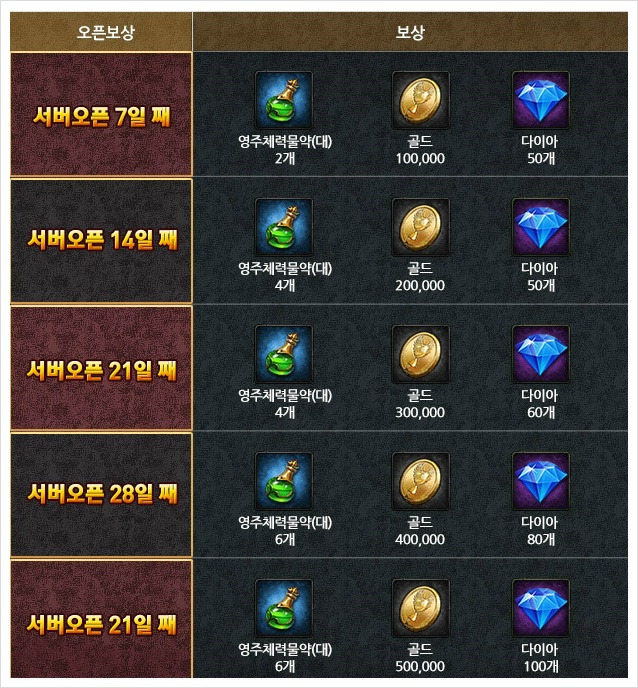Select the gold coin icon above 400,000

coord(420,481)
